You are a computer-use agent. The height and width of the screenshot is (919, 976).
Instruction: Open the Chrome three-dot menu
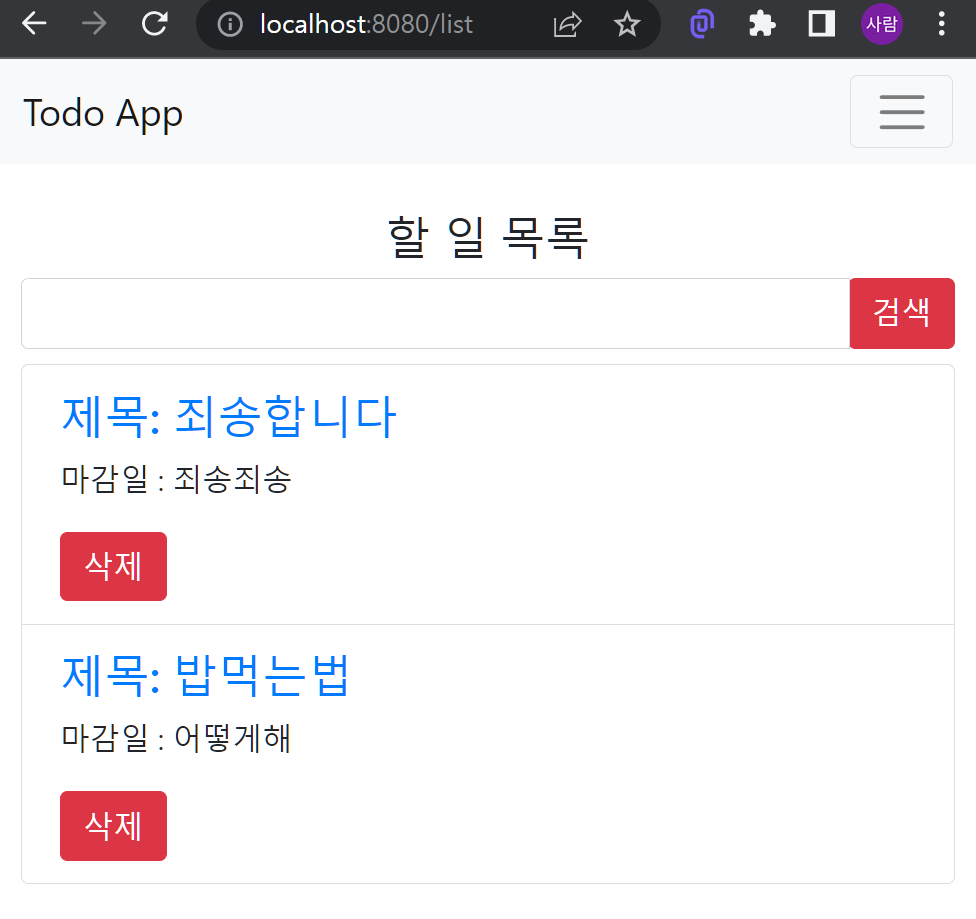[941, 23]
